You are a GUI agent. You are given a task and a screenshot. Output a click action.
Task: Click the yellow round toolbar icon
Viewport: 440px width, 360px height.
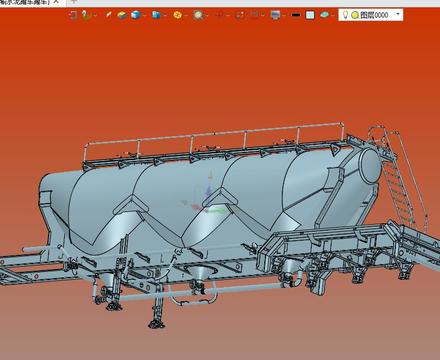tap(178, 15)
